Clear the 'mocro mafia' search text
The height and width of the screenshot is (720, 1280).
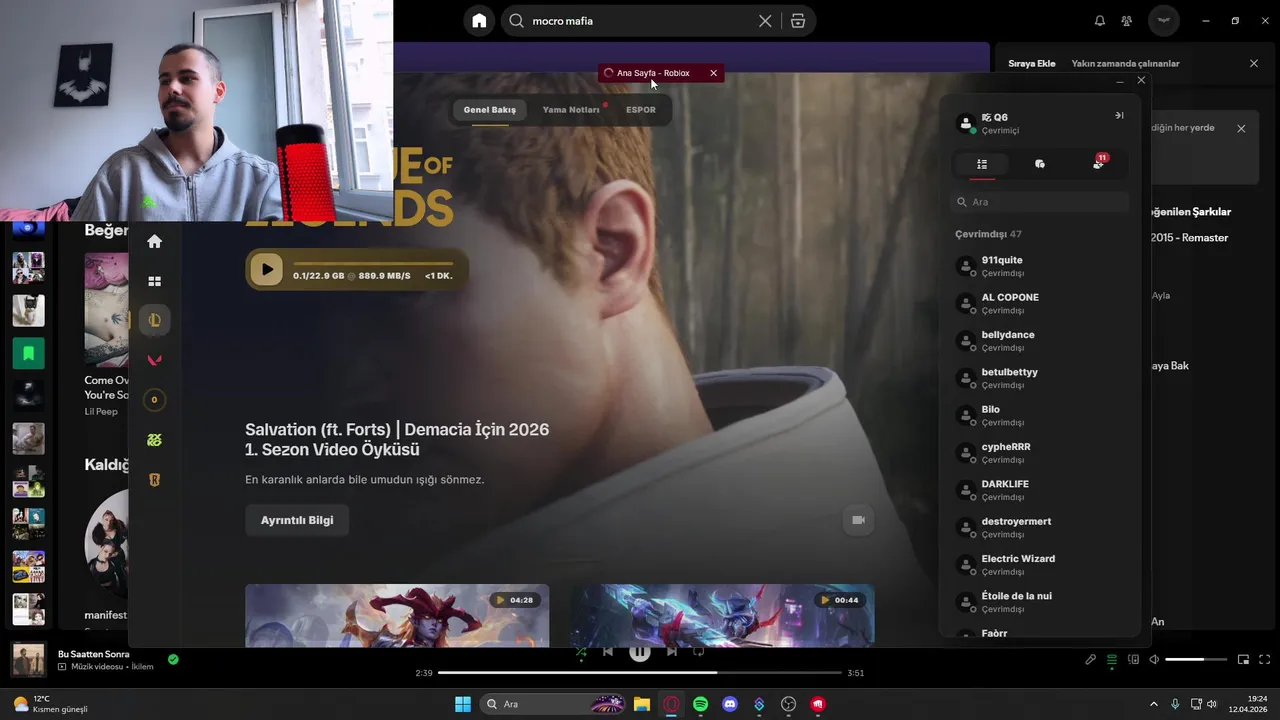[x=765, y=21]
